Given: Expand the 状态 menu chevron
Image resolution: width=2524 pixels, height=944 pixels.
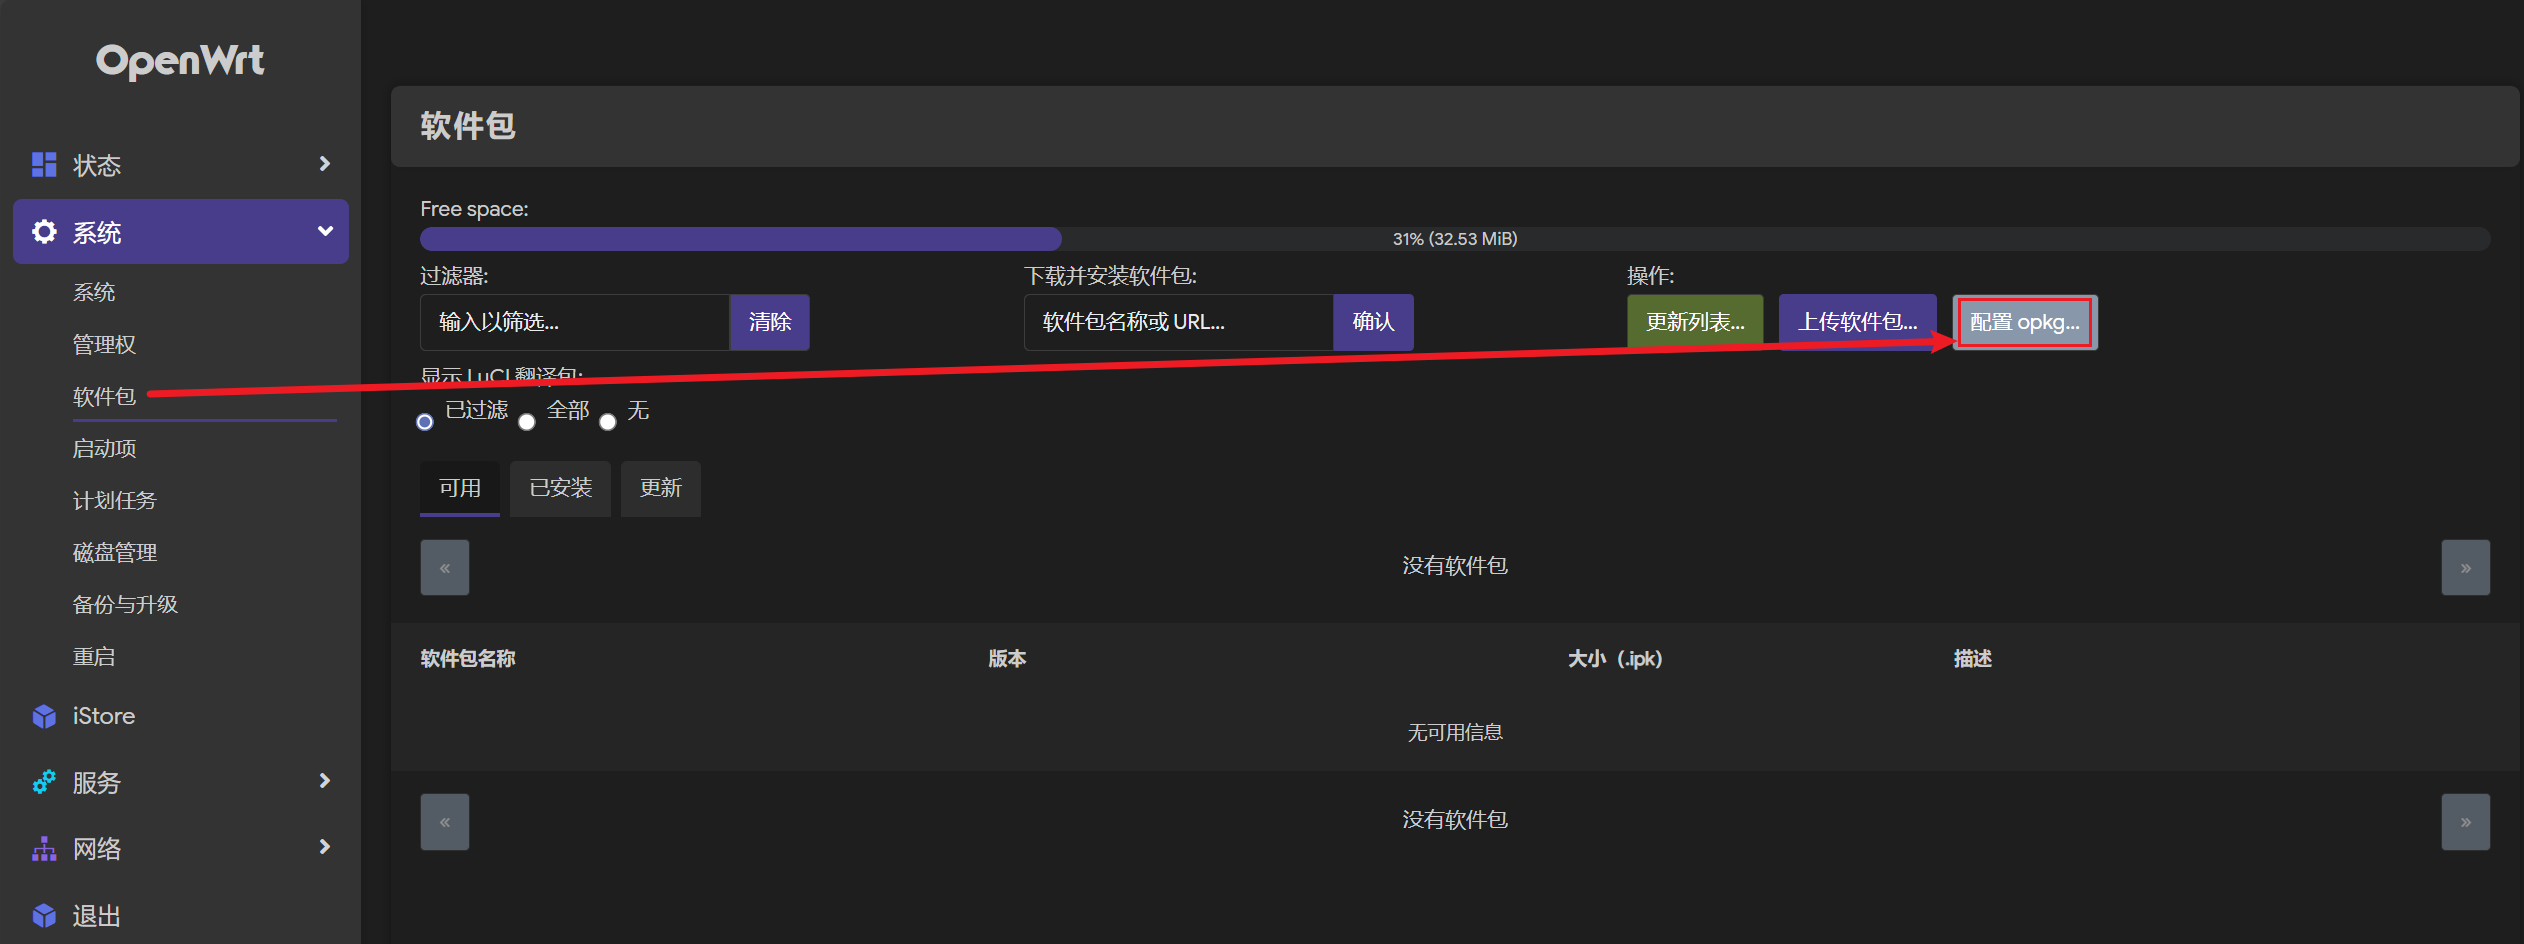Looking at the screenshot, I should pos(324,164).
